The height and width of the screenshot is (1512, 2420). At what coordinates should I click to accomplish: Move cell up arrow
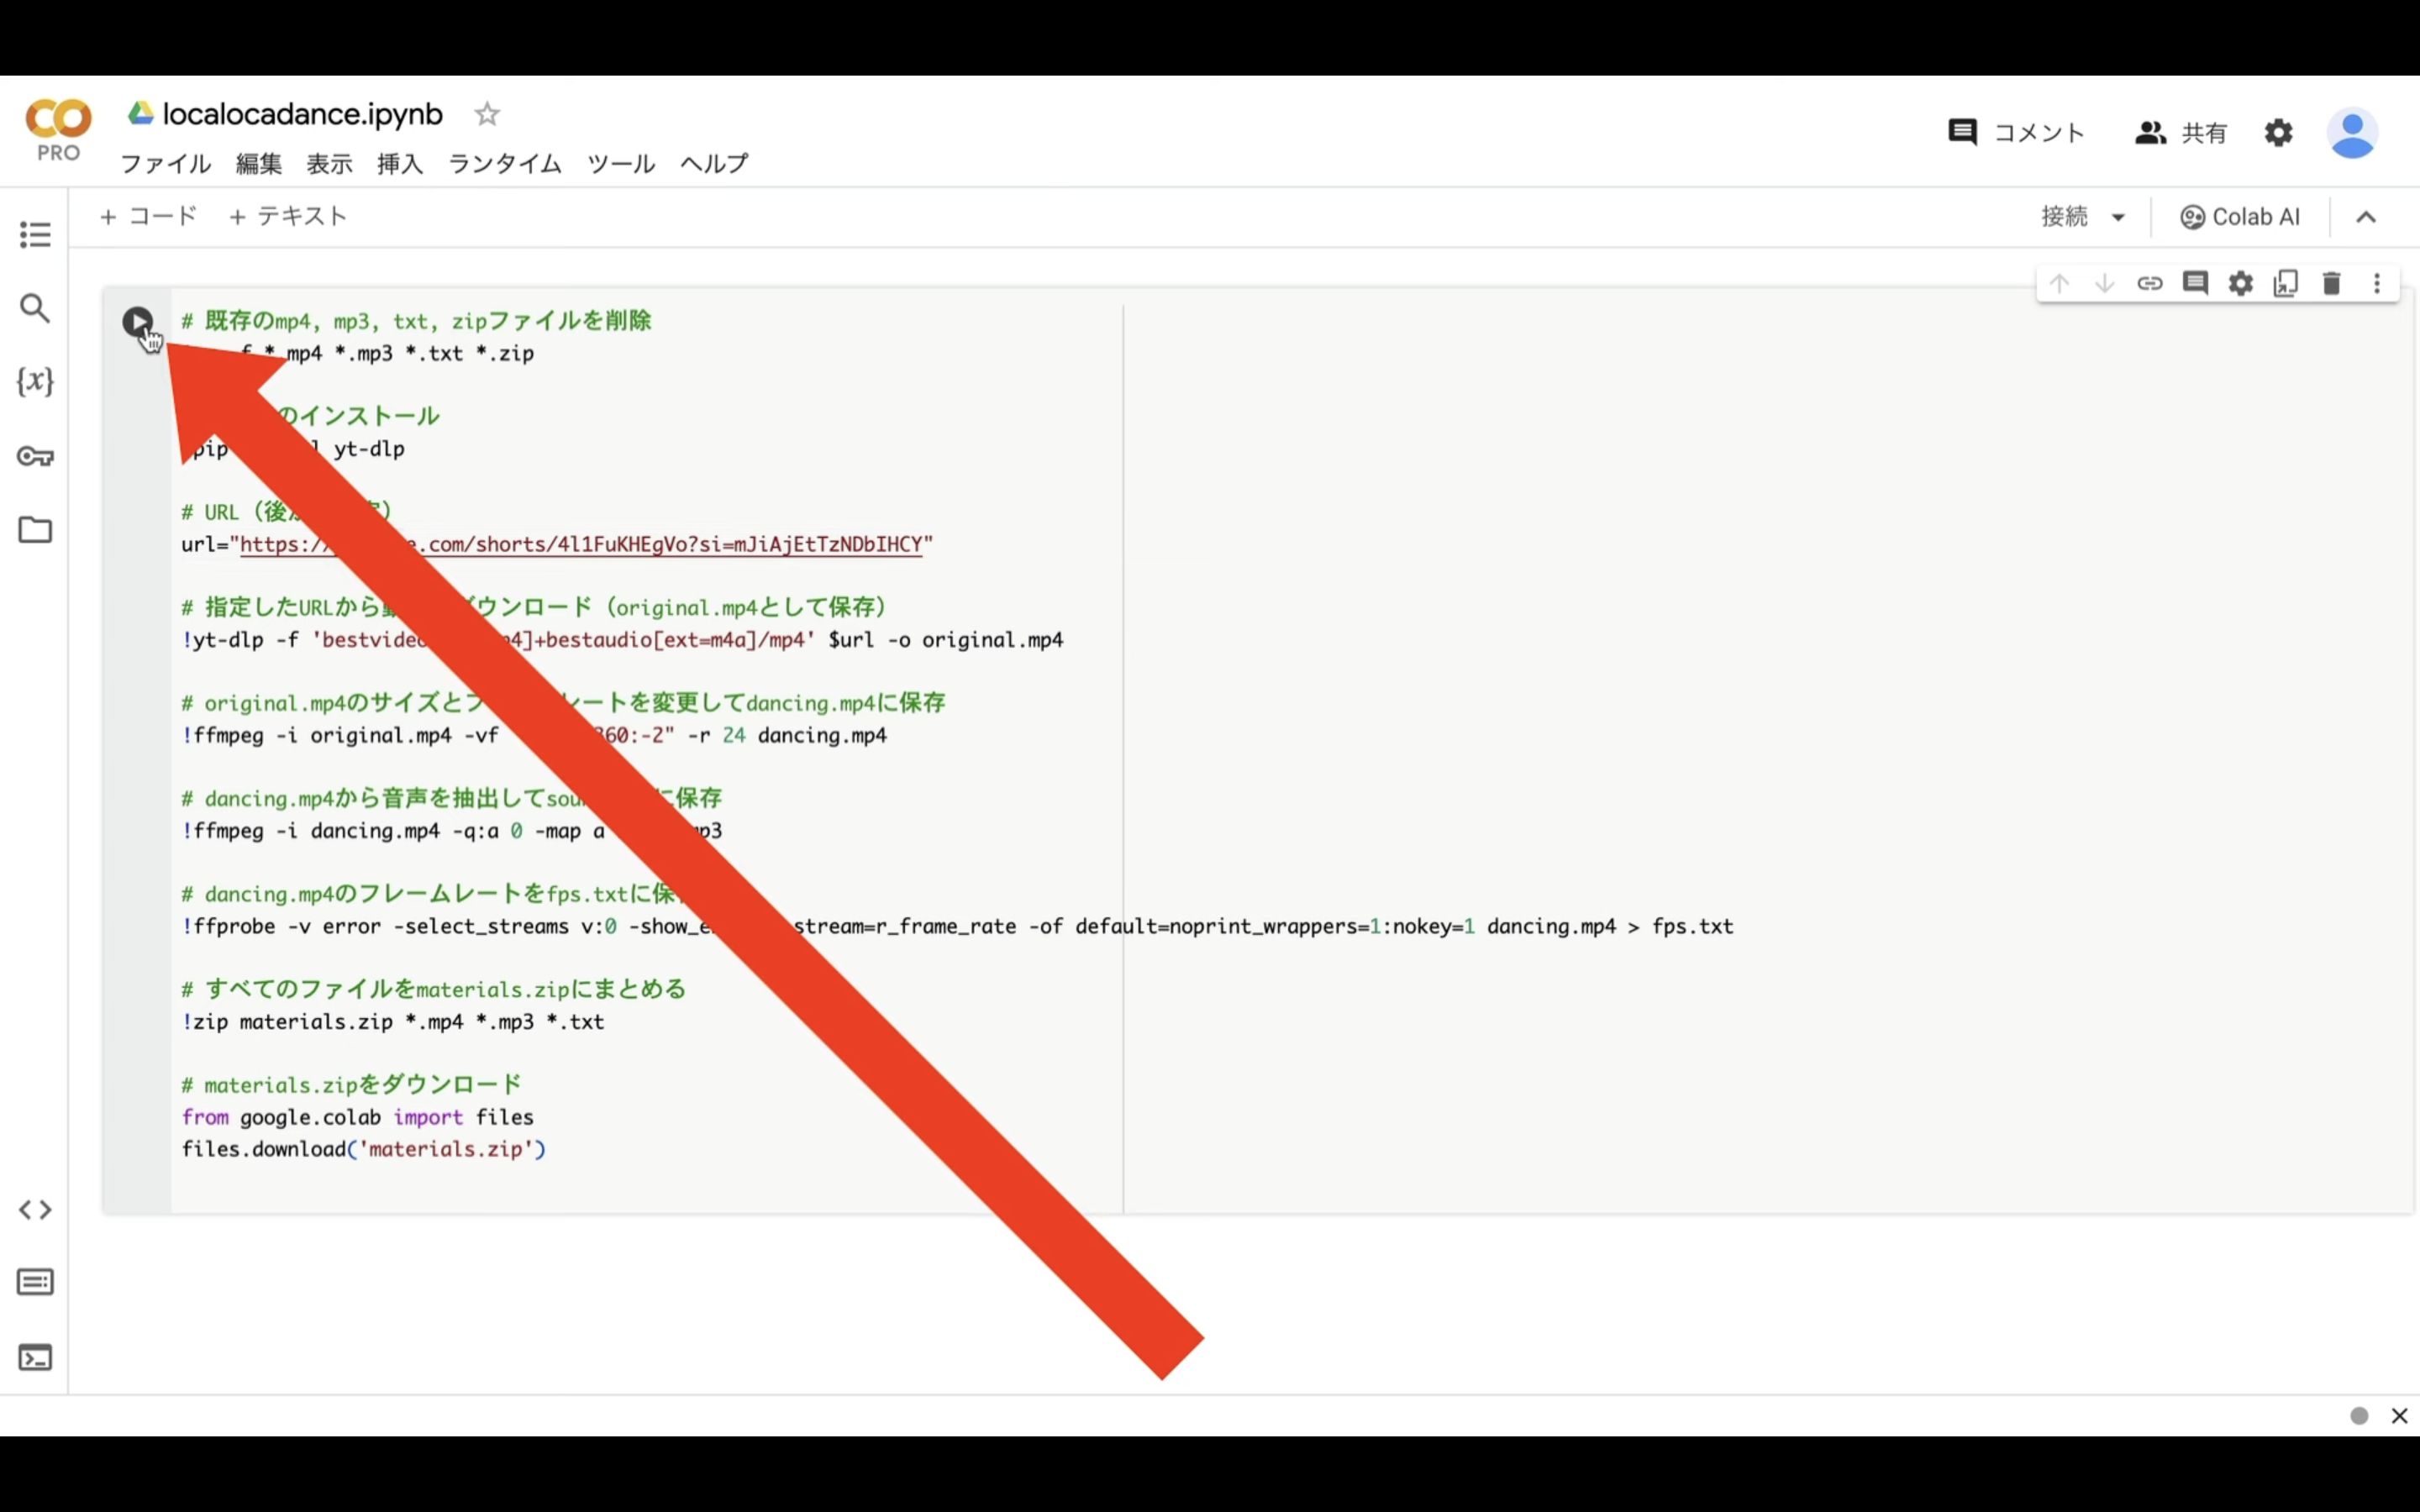click(x=2059, y=283)
